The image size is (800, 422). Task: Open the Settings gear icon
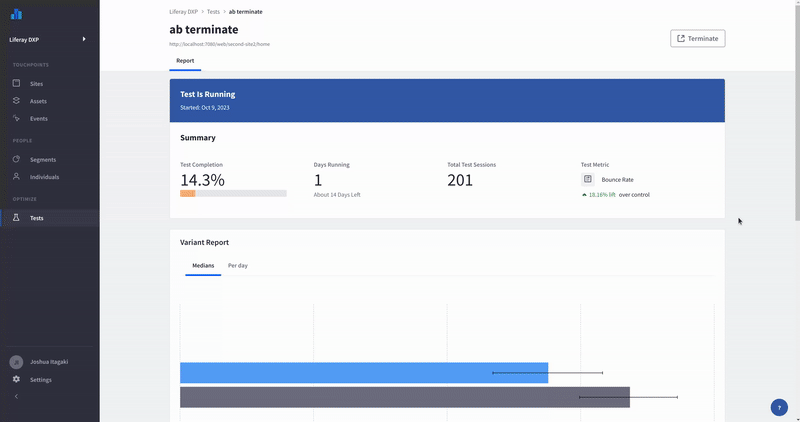[16, 380]
